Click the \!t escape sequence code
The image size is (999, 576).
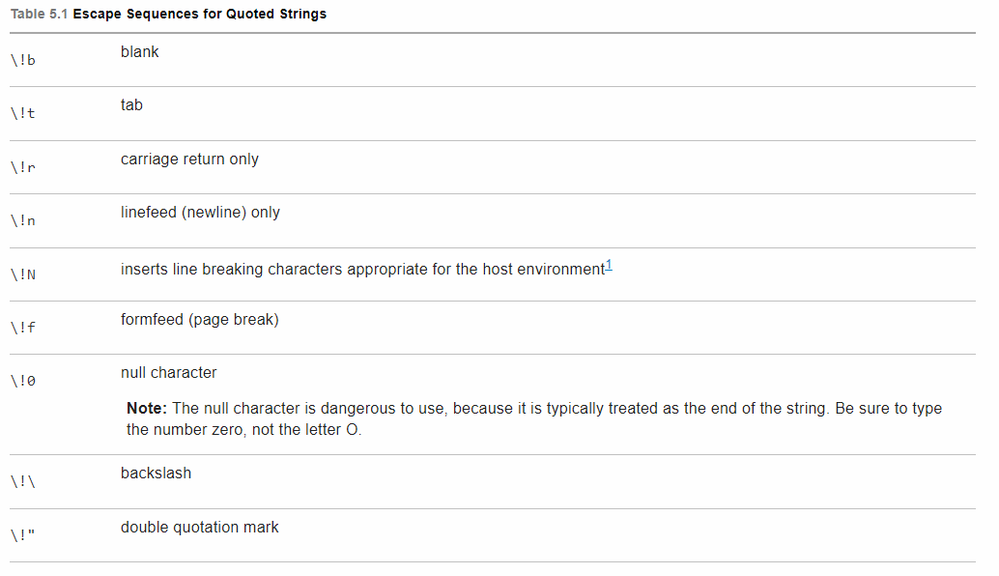point(24,114)
